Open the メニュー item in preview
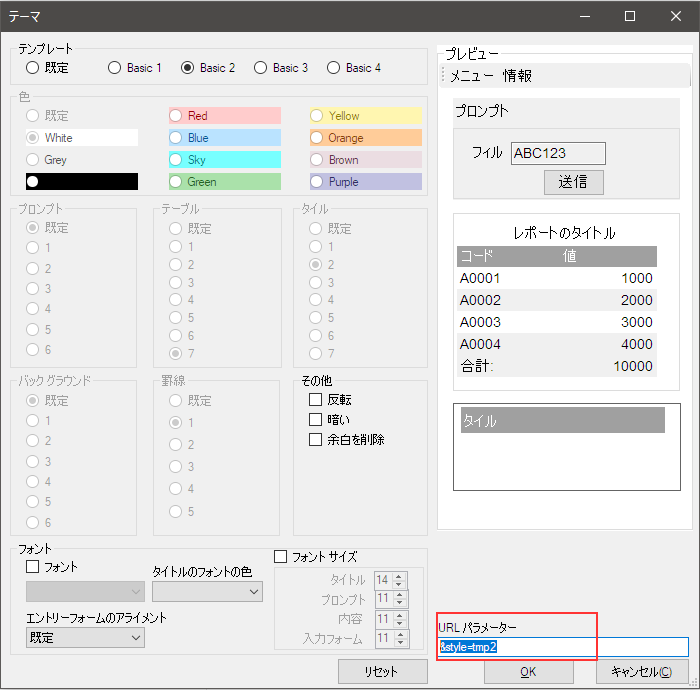 pos(471,76)
